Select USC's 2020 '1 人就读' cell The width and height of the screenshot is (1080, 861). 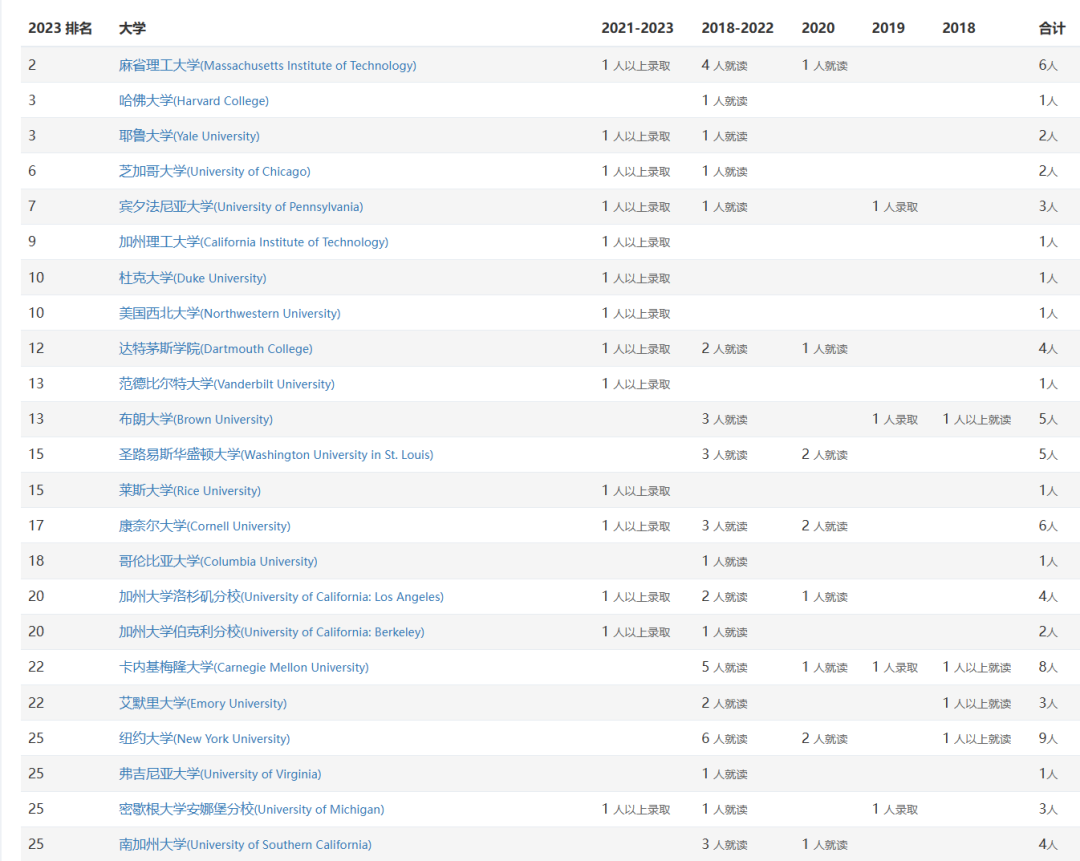824,844
